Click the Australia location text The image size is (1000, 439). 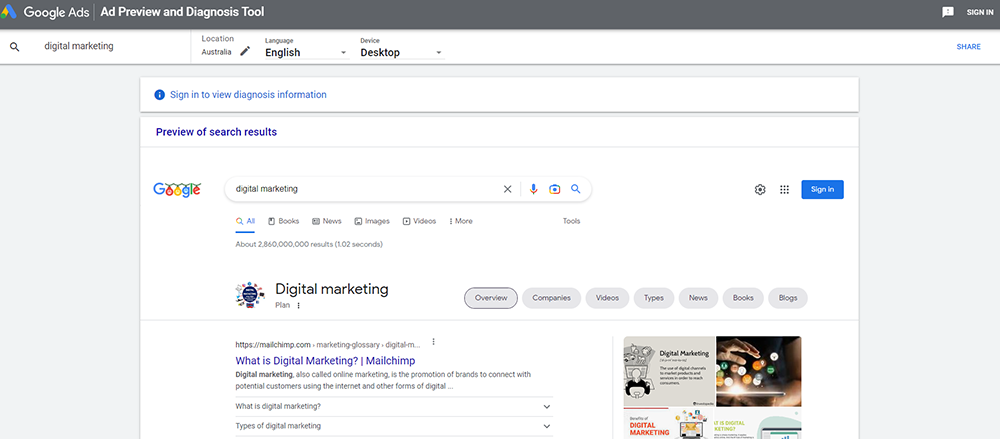point(216,52)
